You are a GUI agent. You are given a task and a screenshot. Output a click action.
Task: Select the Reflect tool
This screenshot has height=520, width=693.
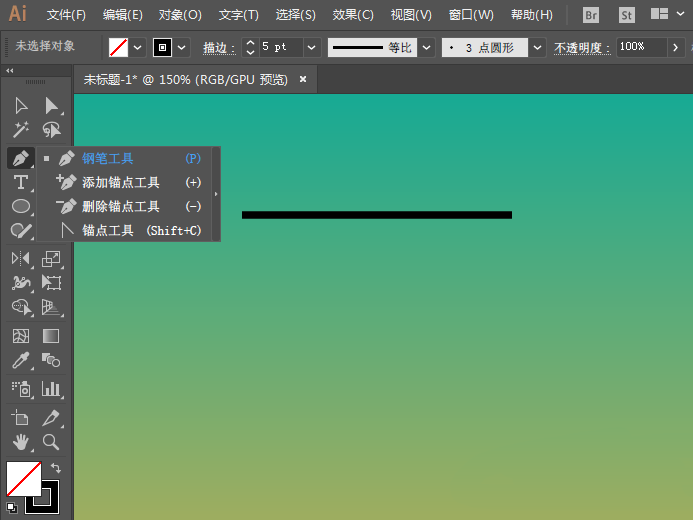coord(21,258)
